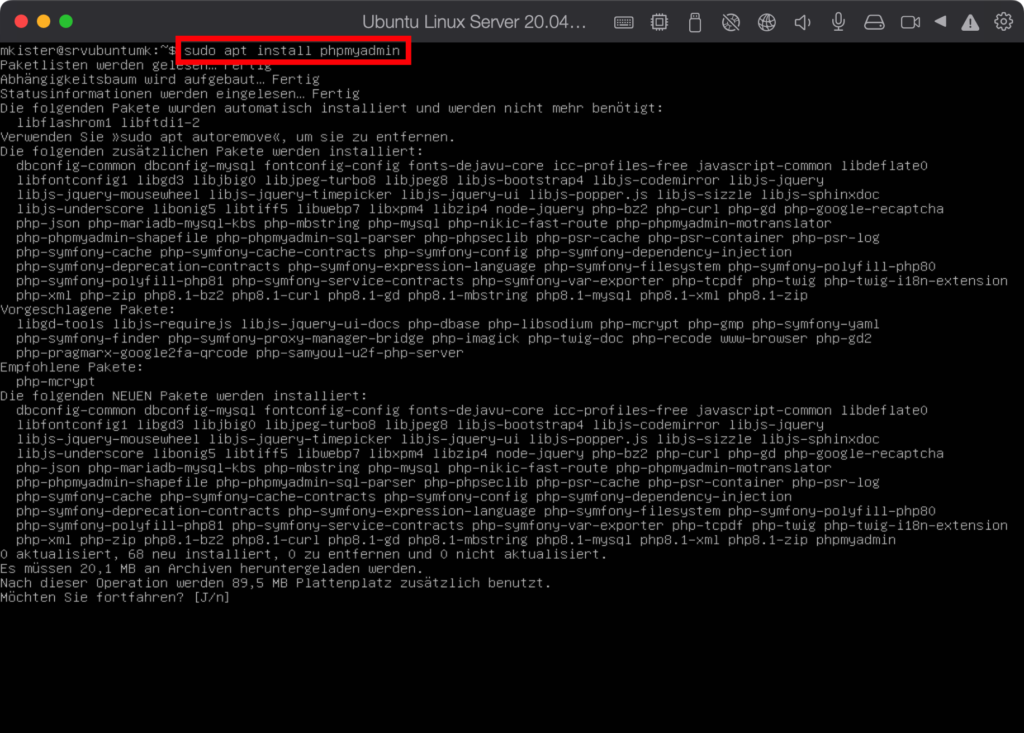The image size is (1024, 733).
Task: Click the warning triangle alert icon
Action: tap(970, 22)
